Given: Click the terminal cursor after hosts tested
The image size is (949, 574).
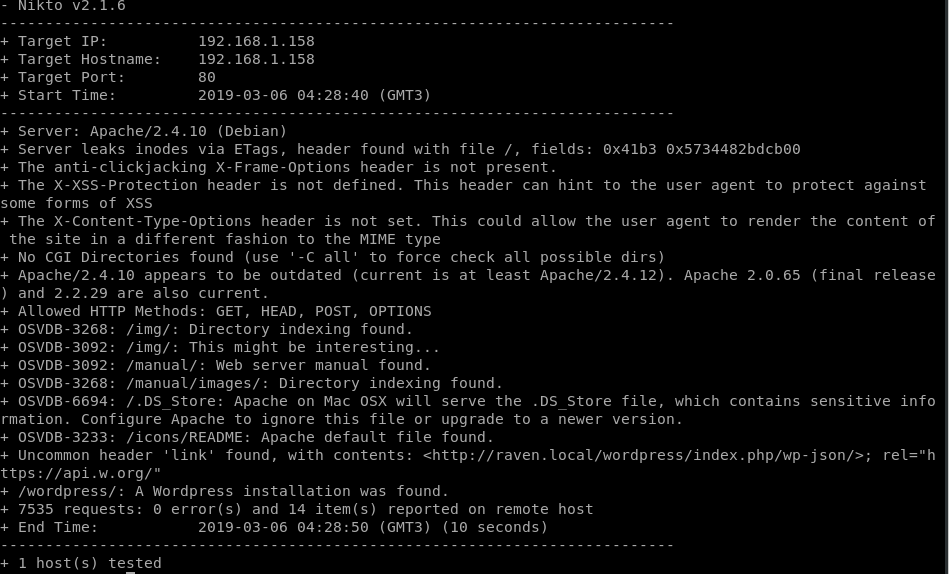Looking at the screenshot, I should [130, 572].
